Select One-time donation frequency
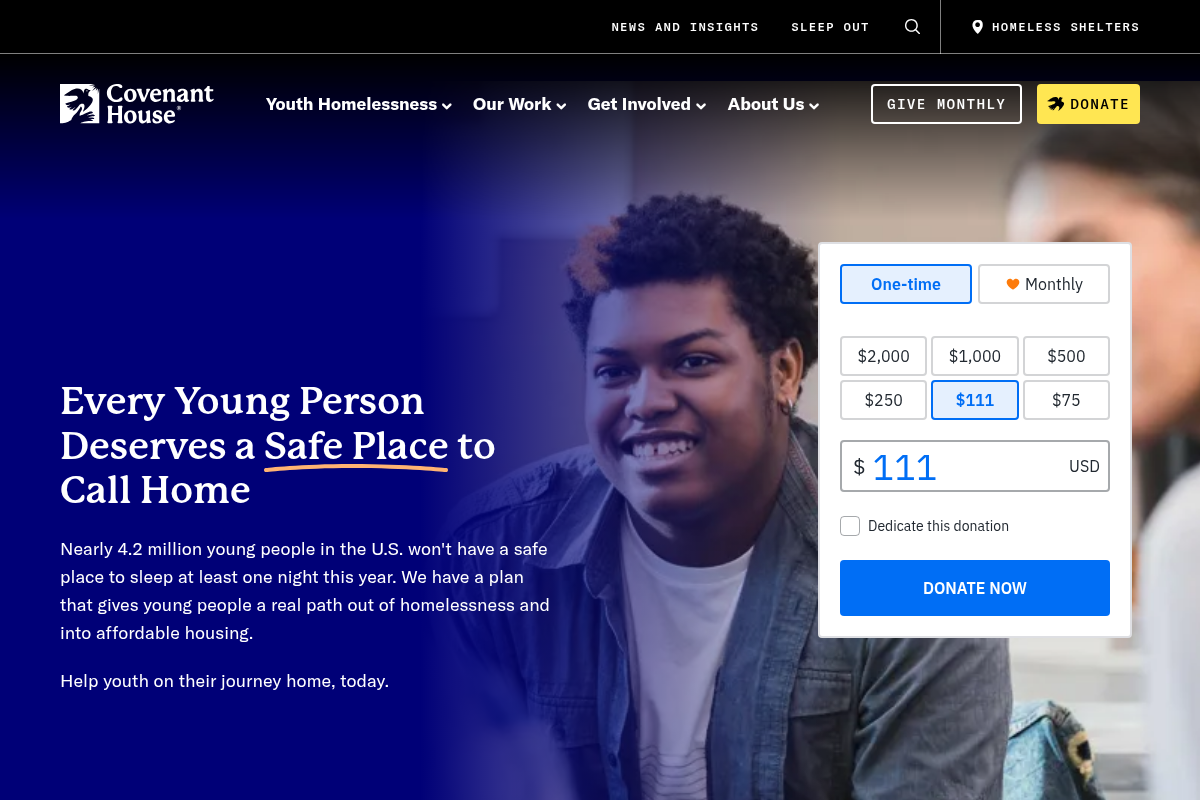The height and width of the screenshot is (800, 1200). click(906, 284)
